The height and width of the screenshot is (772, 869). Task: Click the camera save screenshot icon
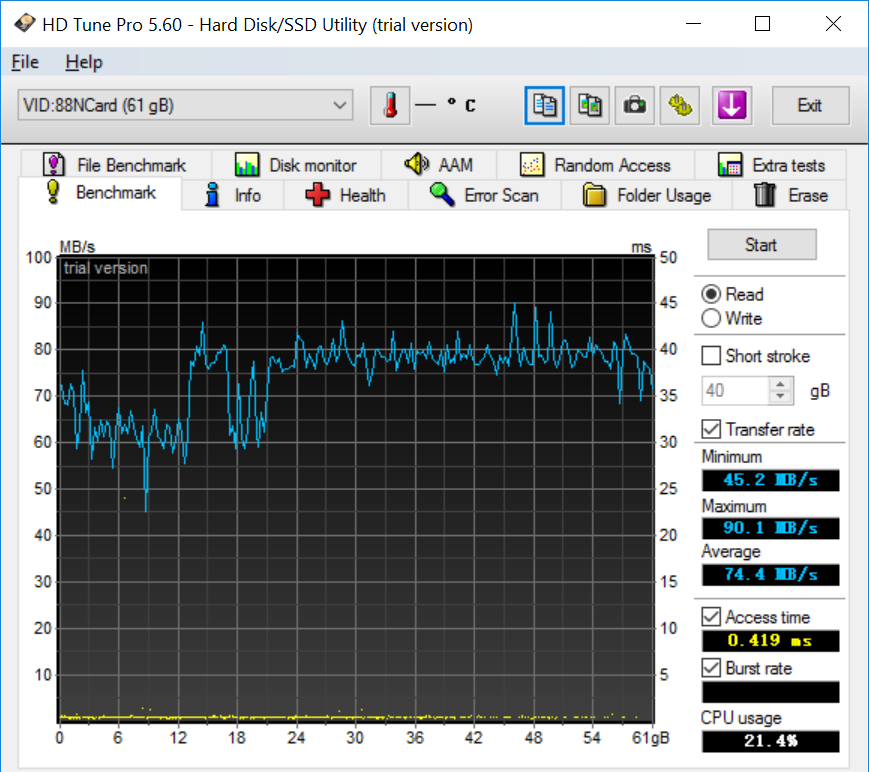(x=635, y=106)
